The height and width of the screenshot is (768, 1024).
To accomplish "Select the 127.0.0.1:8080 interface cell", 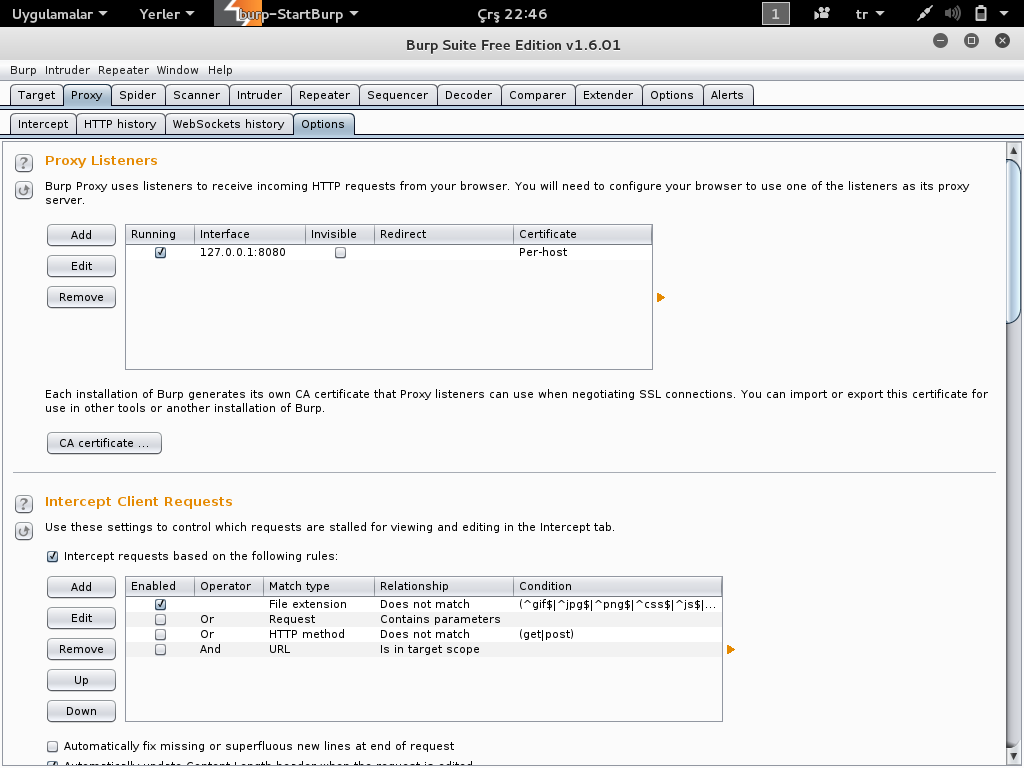I will coord(249,252).
